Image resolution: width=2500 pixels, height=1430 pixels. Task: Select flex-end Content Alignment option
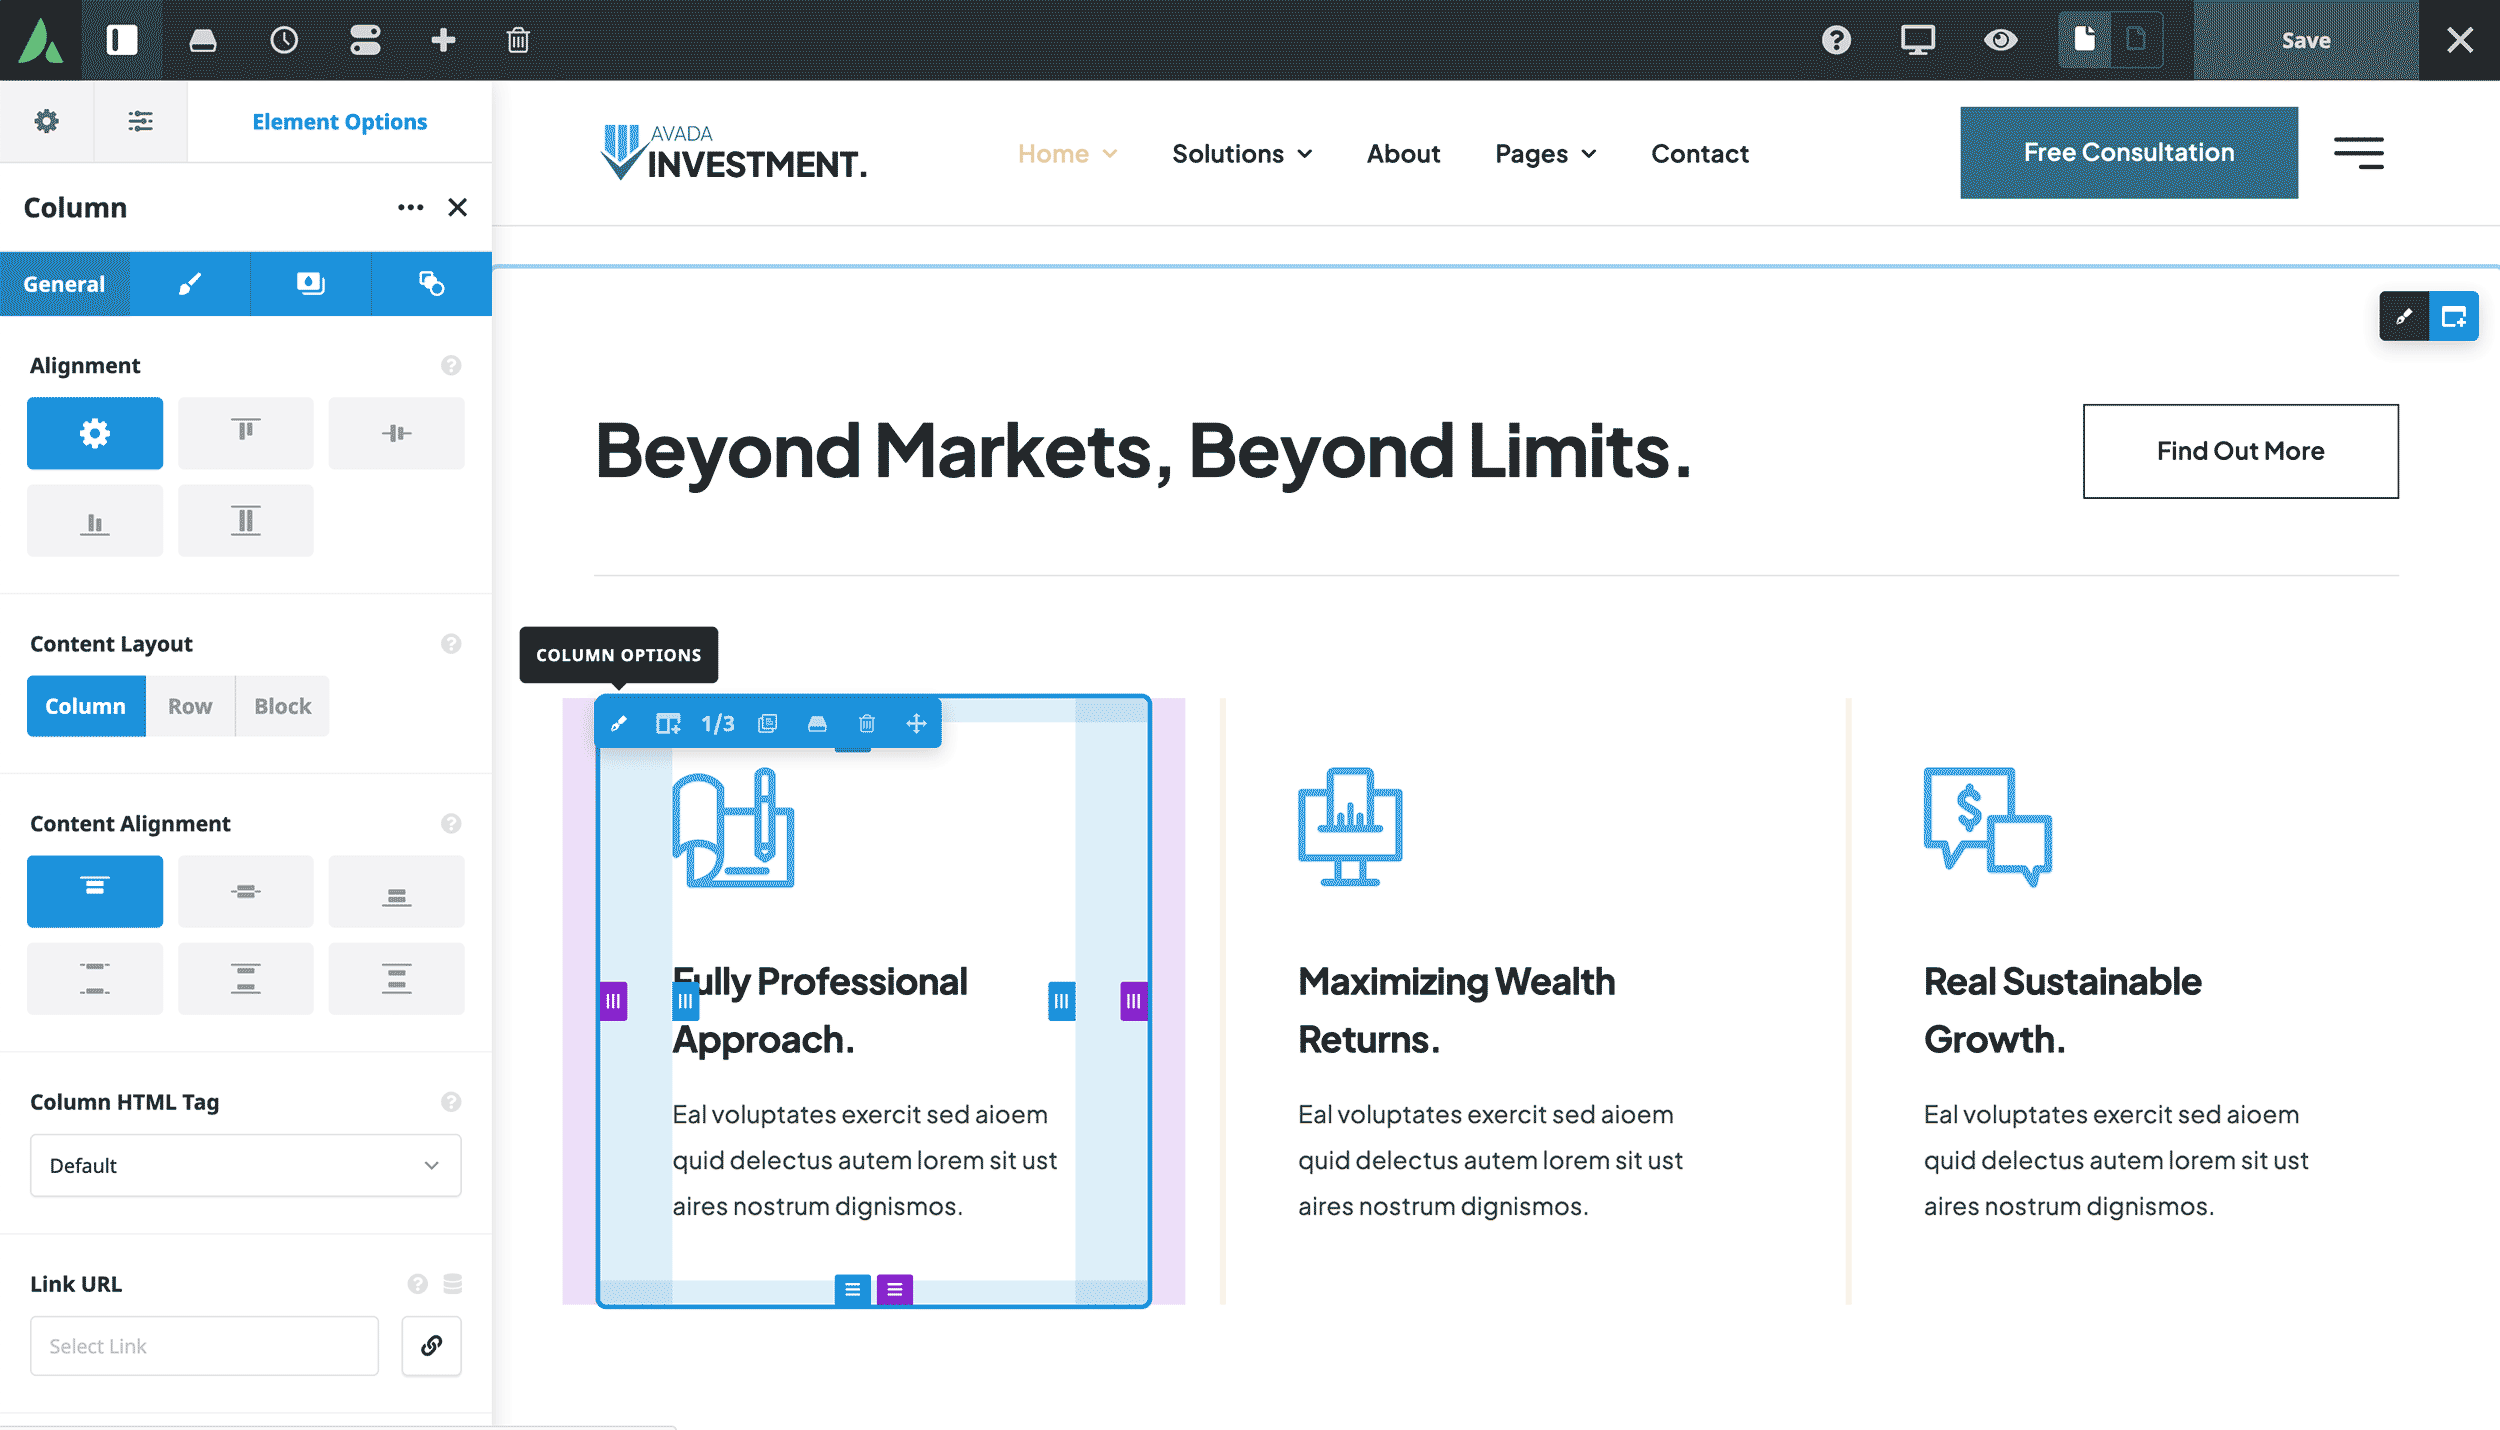click(396, 891)
